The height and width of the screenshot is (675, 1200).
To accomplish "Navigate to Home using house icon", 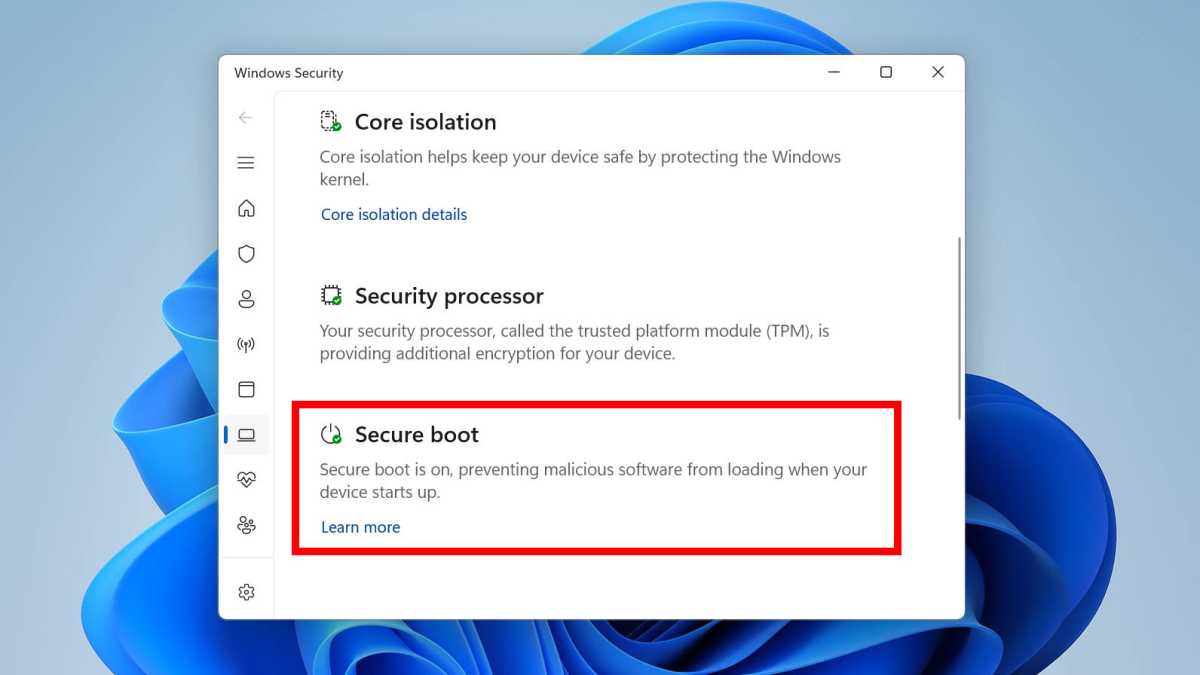I will point(246,208).
